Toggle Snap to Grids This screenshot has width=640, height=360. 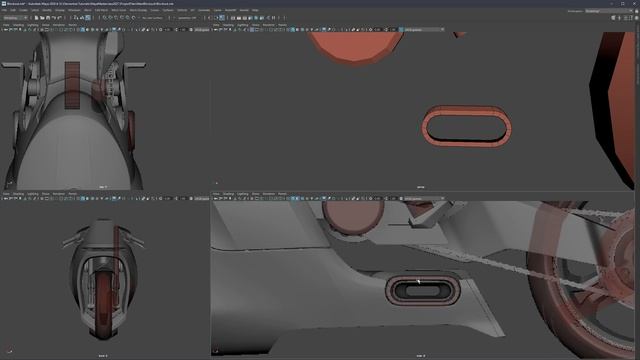(104, 18)
